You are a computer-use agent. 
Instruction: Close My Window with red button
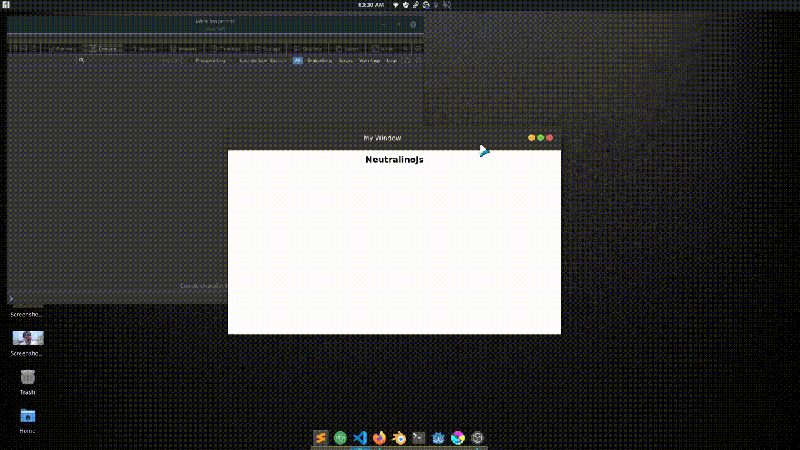click(x=550, y=138)
